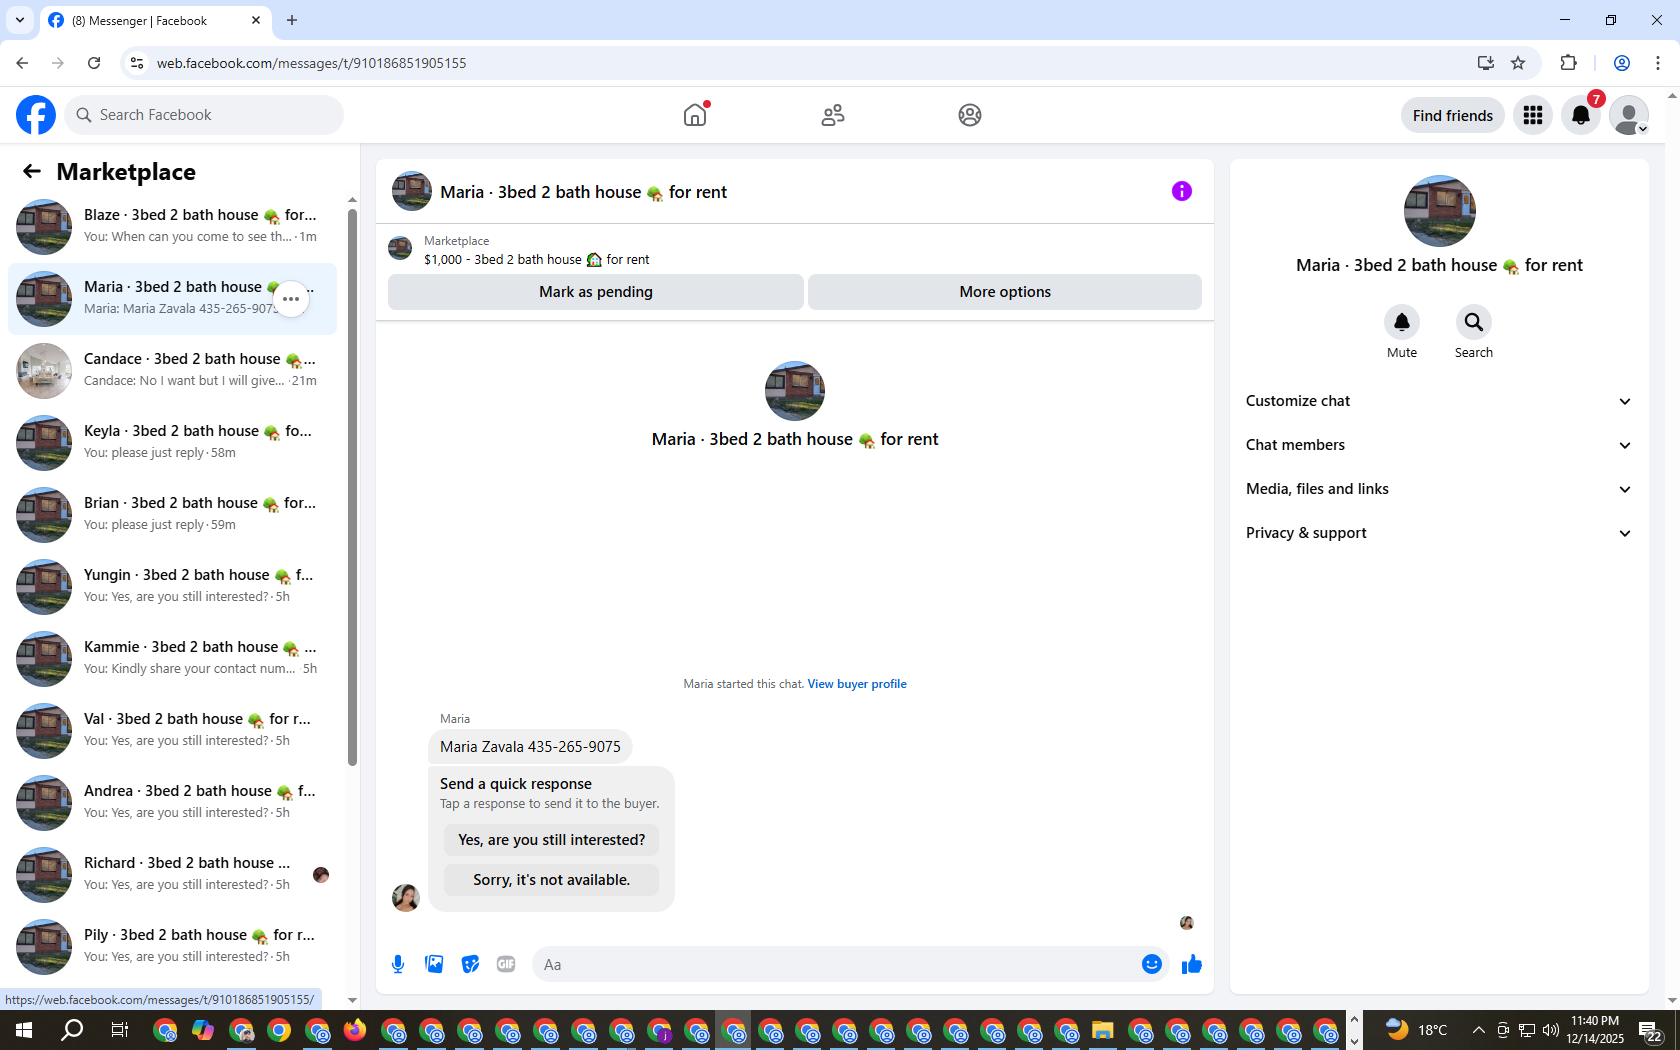Open the purple conversation information icon
The image size is (1680, 1050).
1182,191
